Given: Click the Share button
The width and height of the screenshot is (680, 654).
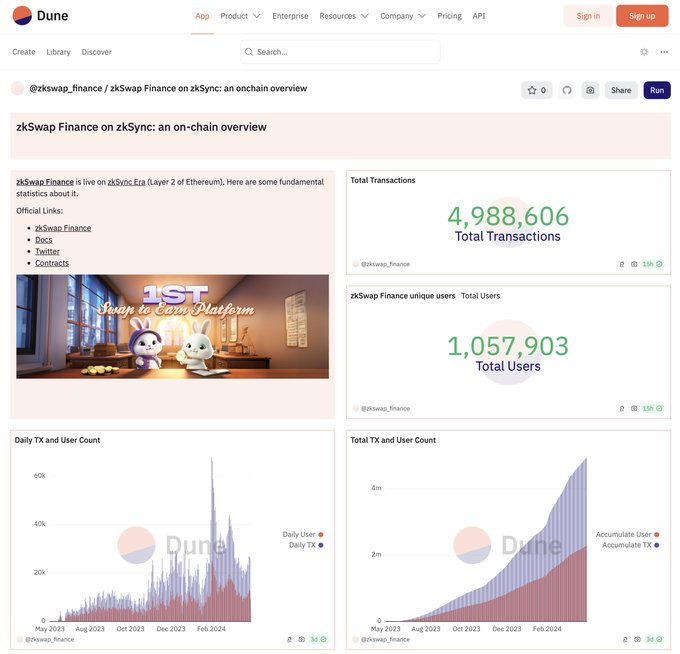Looking at the screenshot, I should coord(621,90).
